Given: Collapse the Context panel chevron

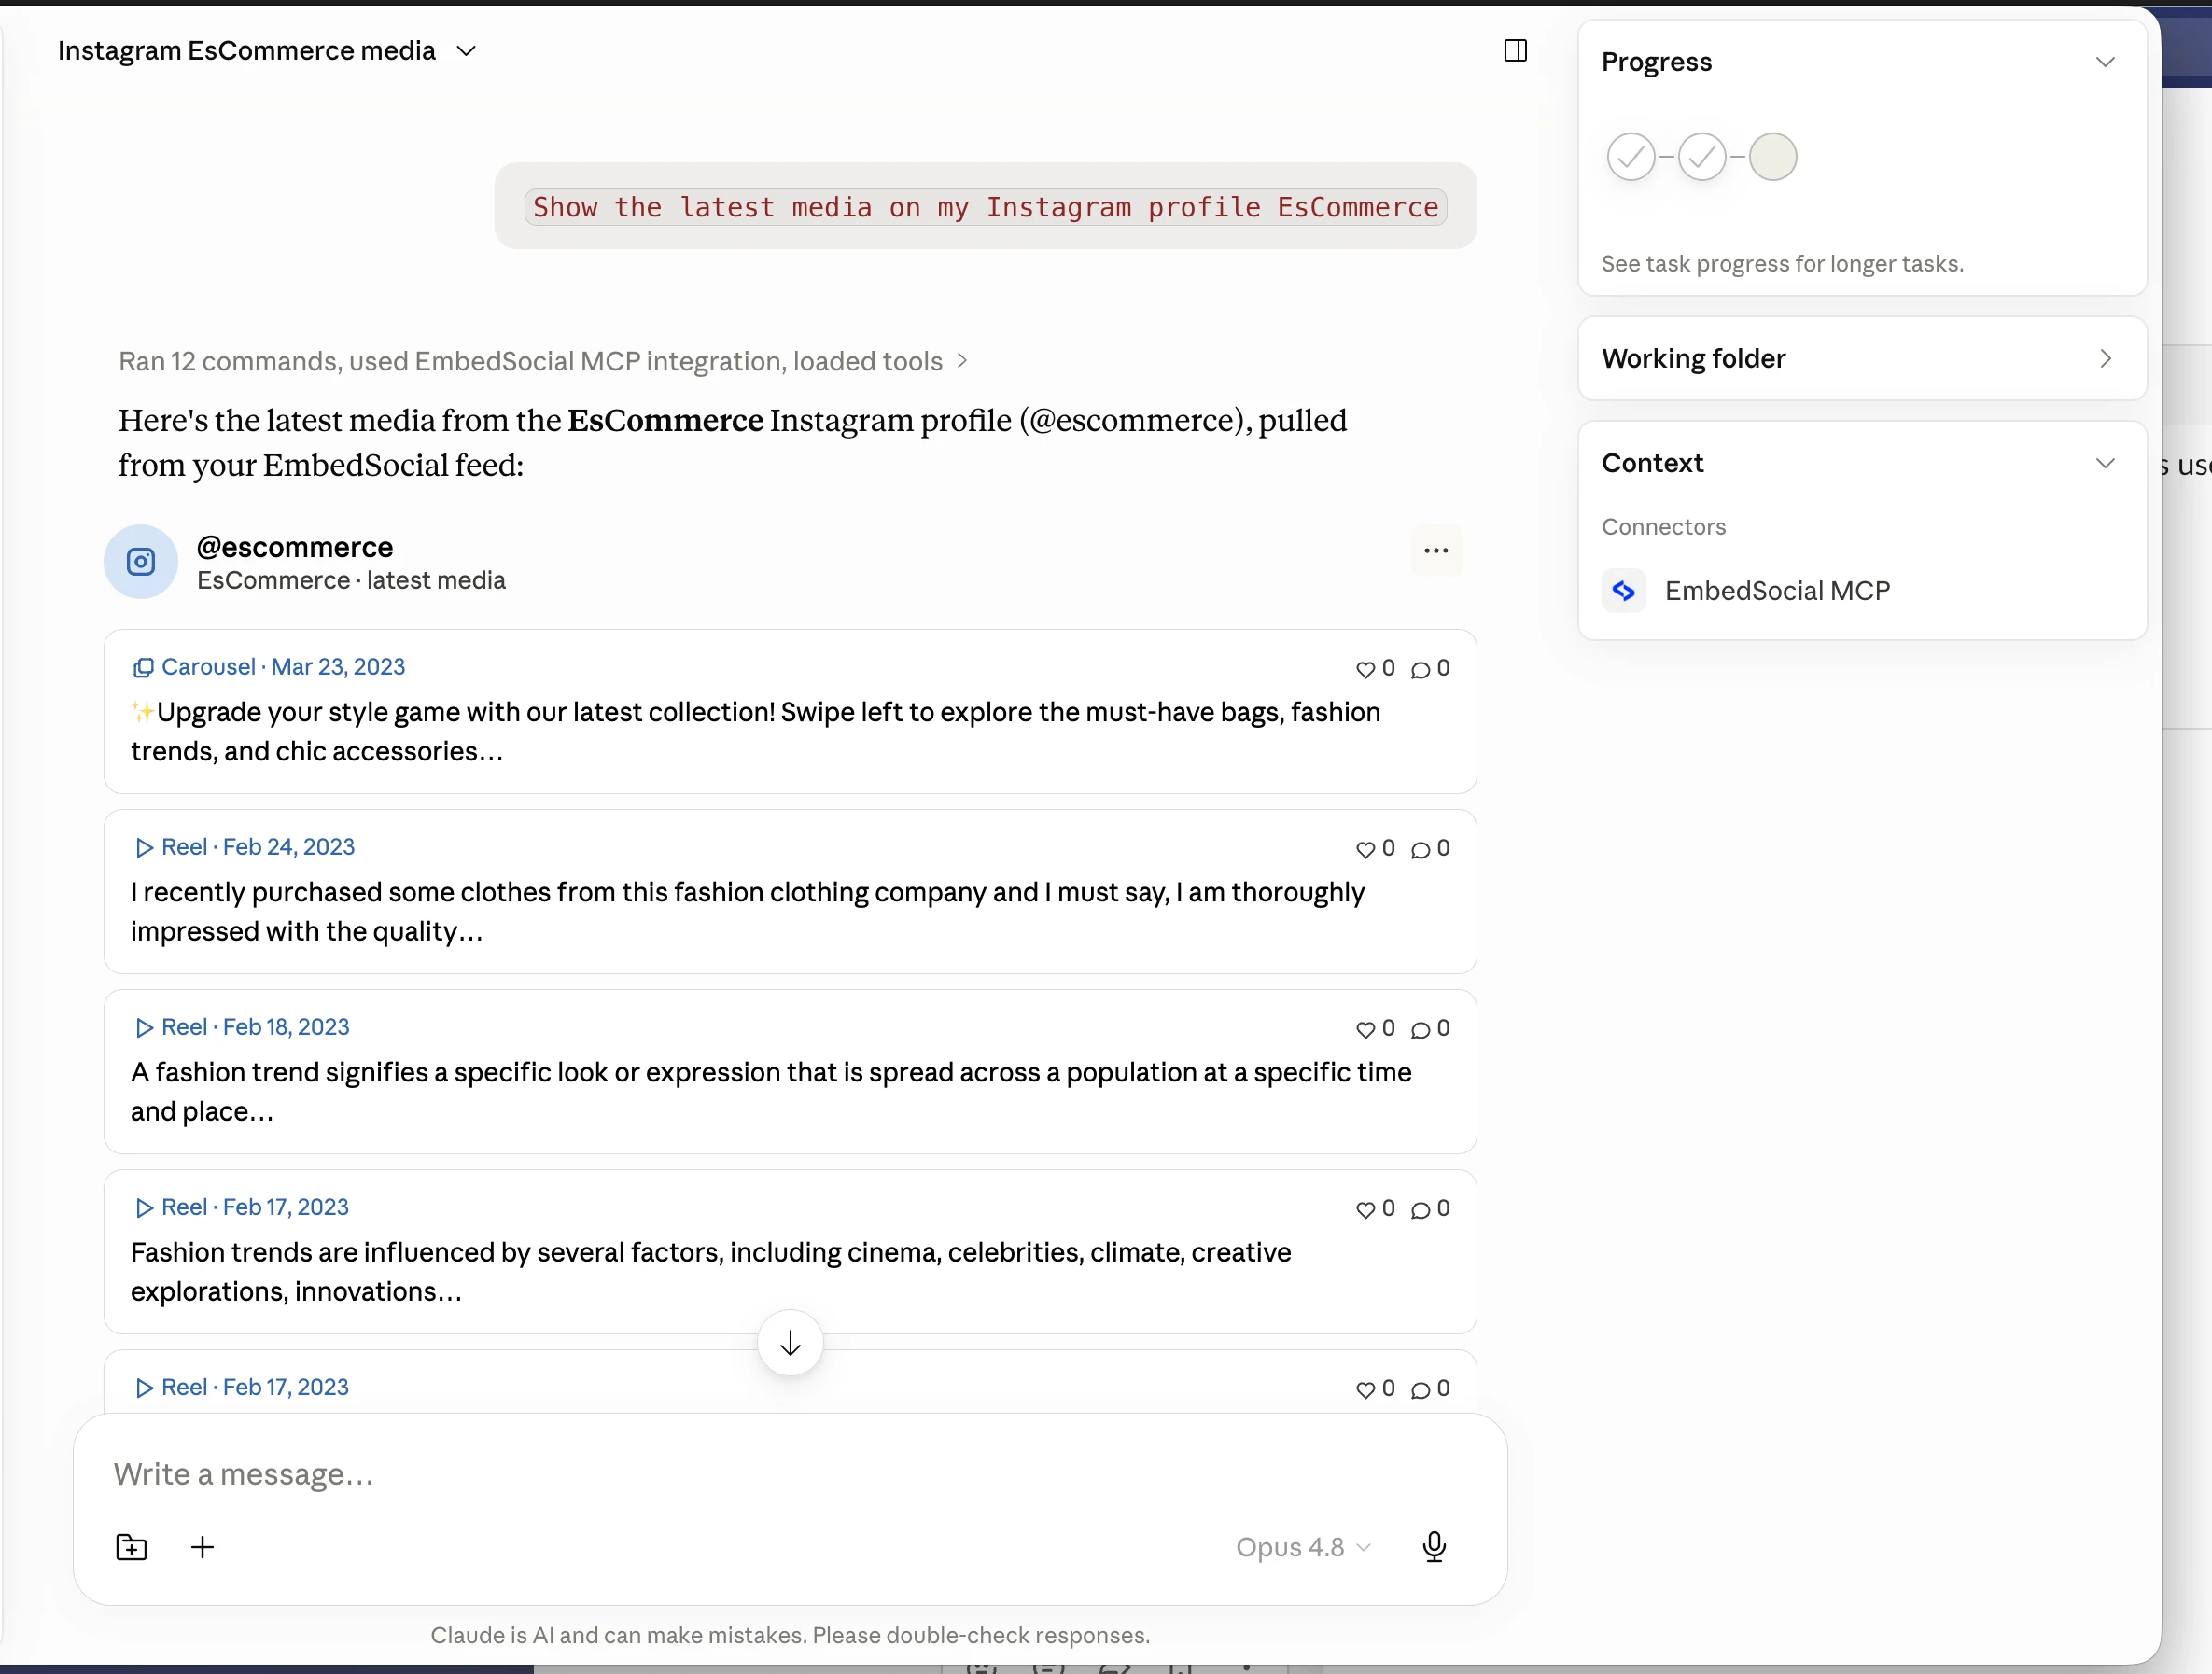Looking at the screenshot, I should 2104,463.
